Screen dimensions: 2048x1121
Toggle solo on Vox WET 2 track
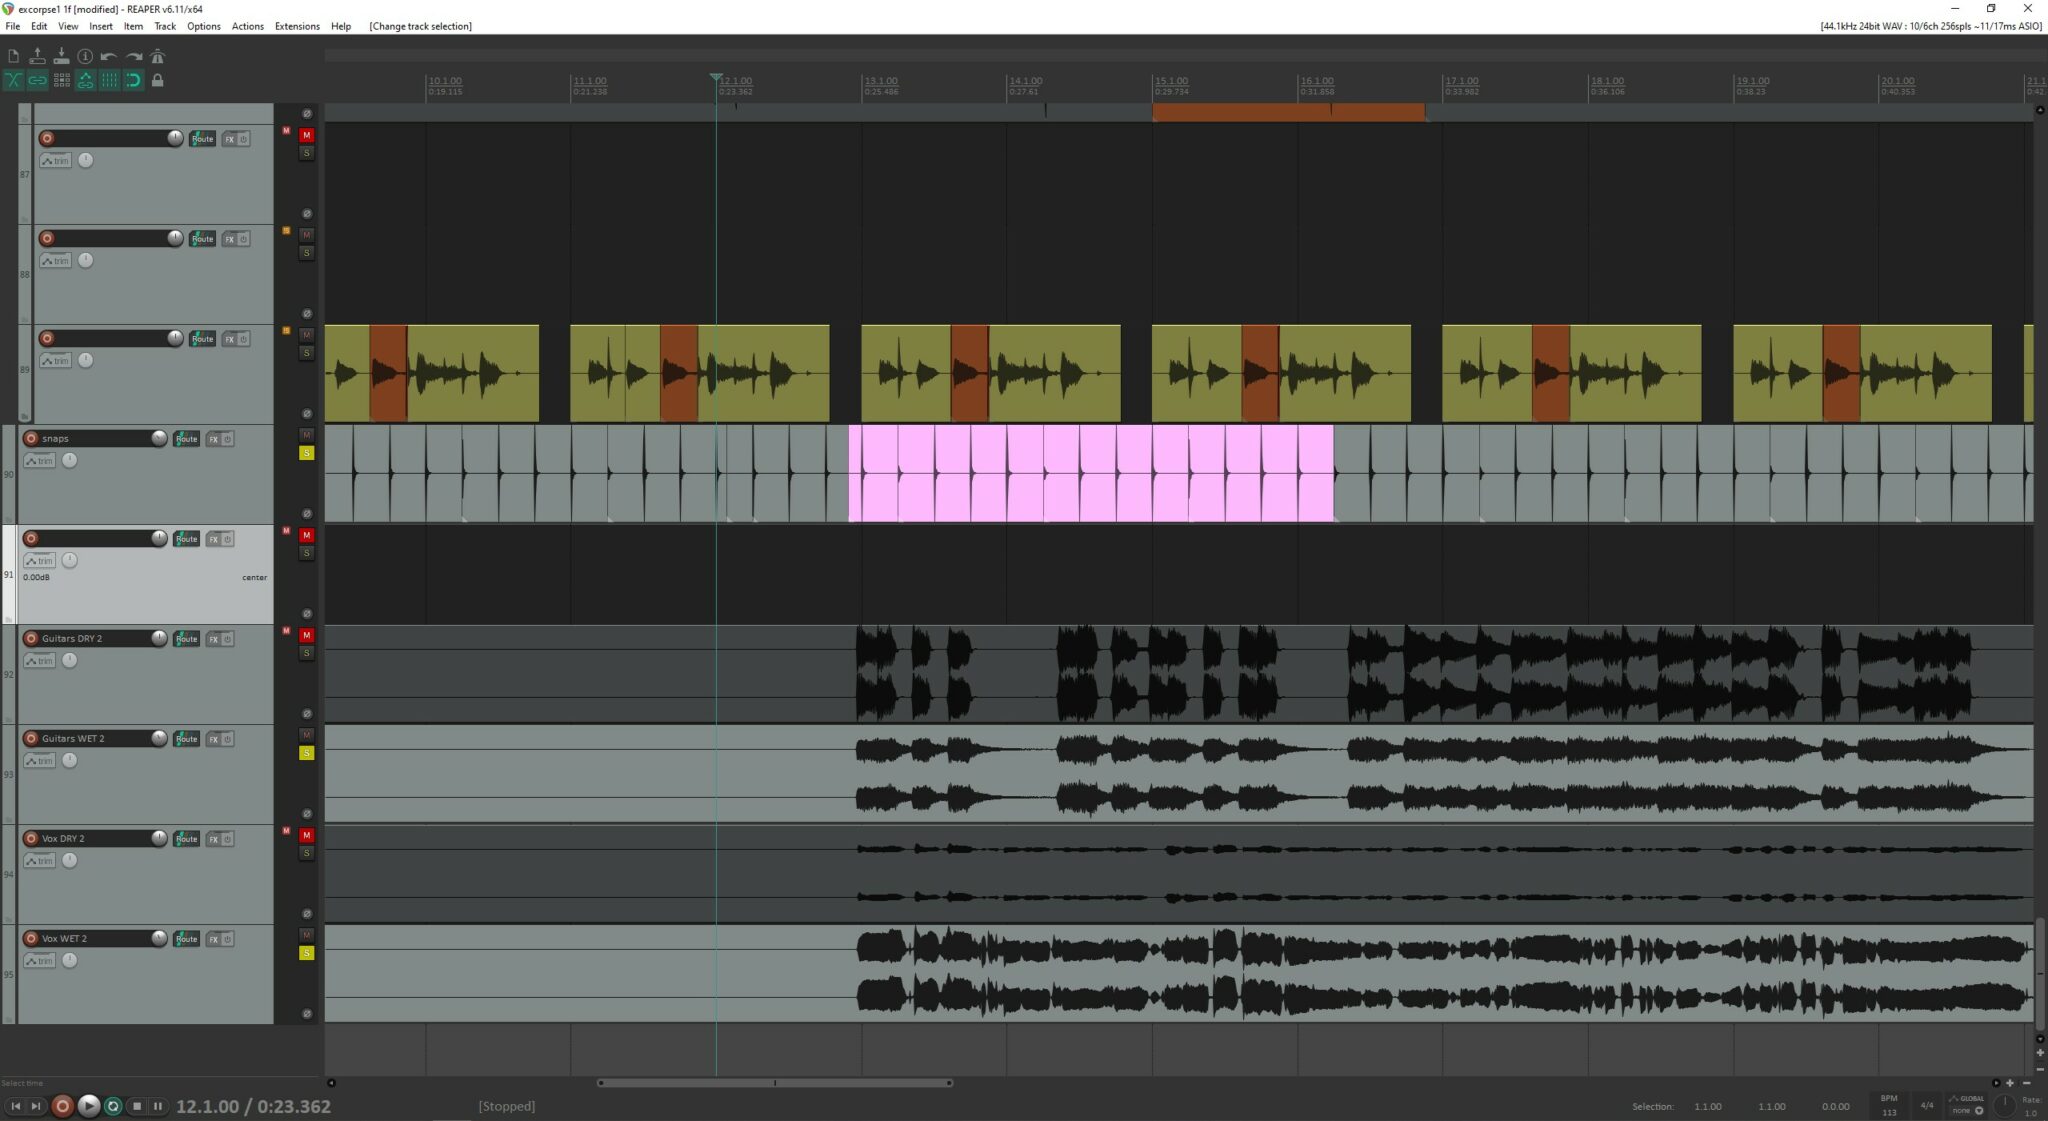click(307, 953)
